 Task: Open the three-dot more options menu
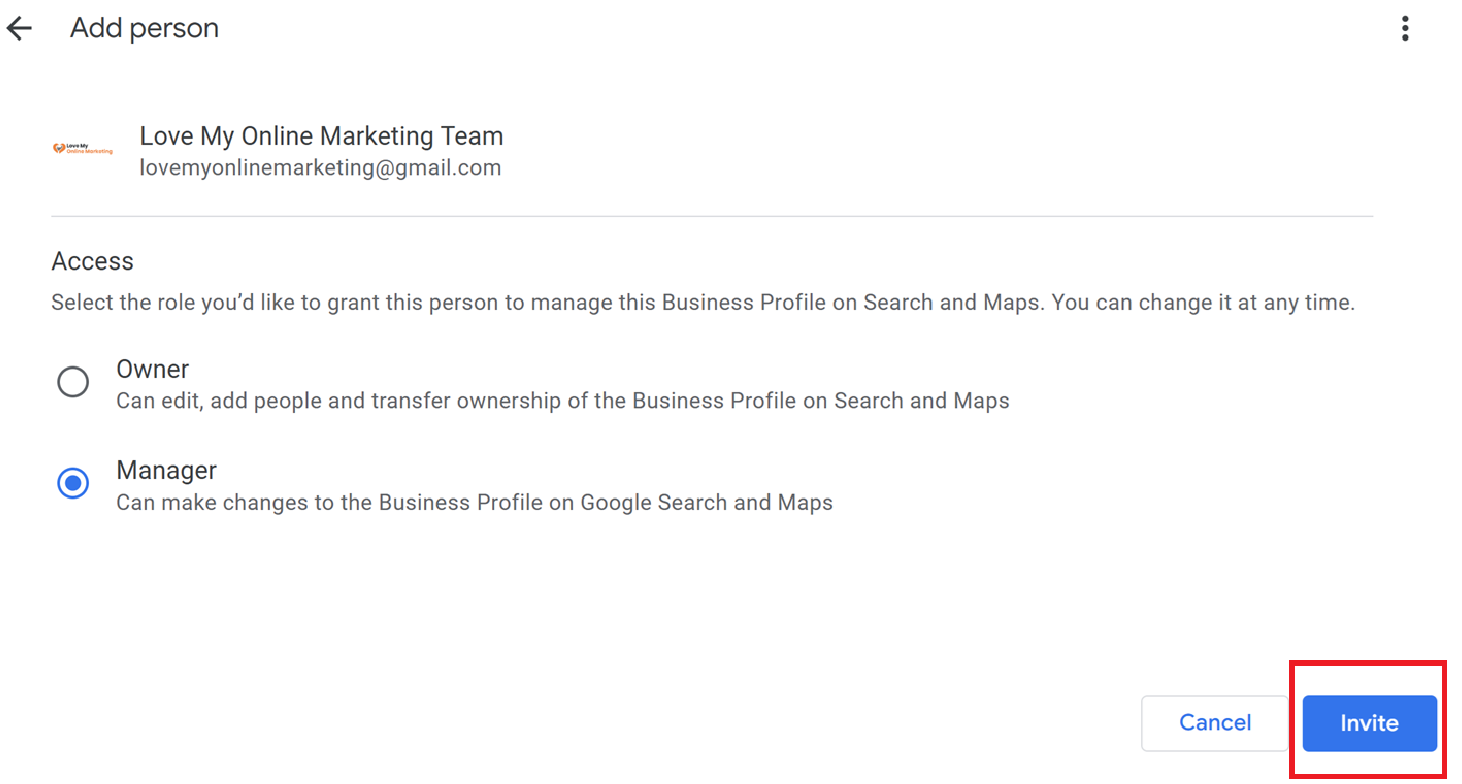pos(1405,29)
